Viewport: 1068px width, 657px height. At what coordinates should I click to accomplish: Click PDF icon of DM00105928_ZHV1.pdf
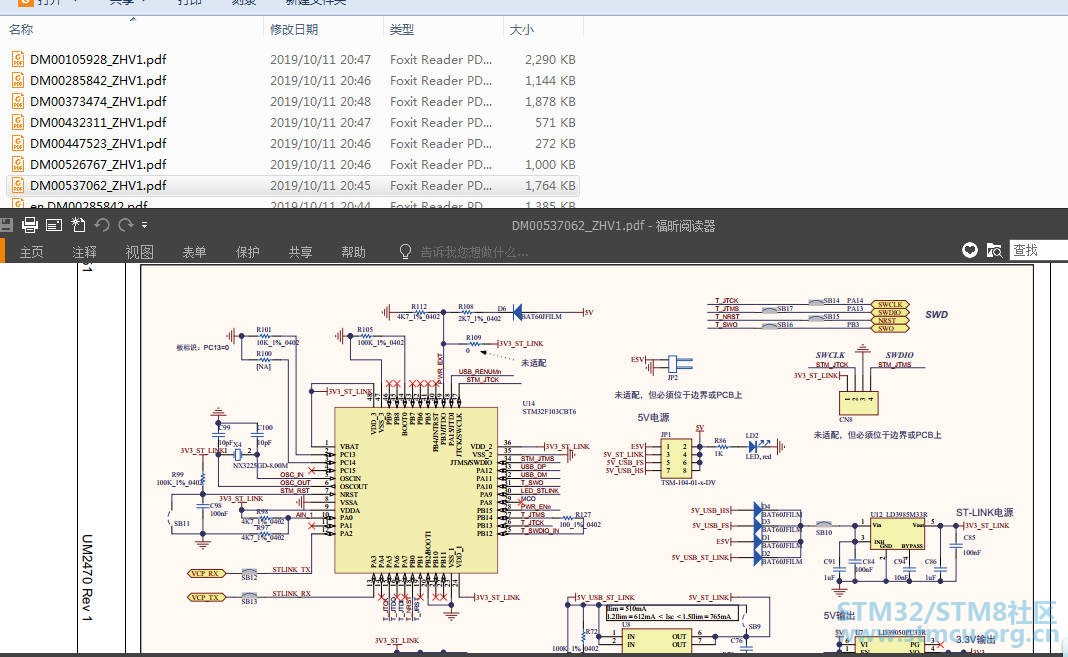18,59
